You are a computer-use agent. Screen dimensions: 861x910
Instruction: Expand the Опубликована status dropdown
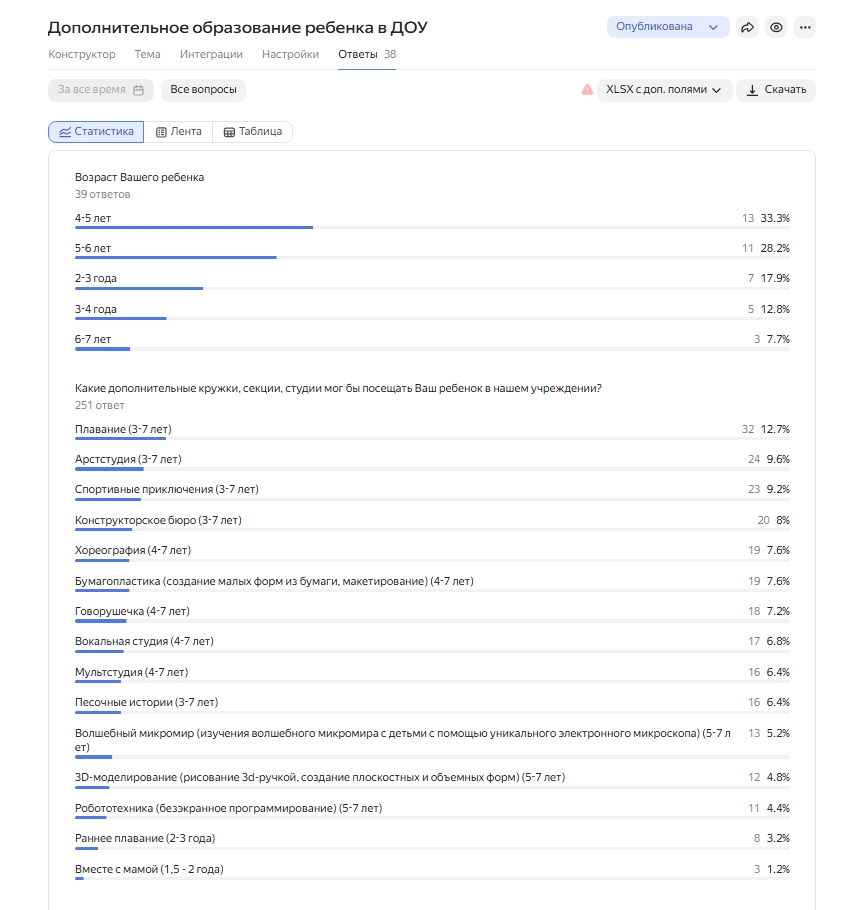(667, 27)
